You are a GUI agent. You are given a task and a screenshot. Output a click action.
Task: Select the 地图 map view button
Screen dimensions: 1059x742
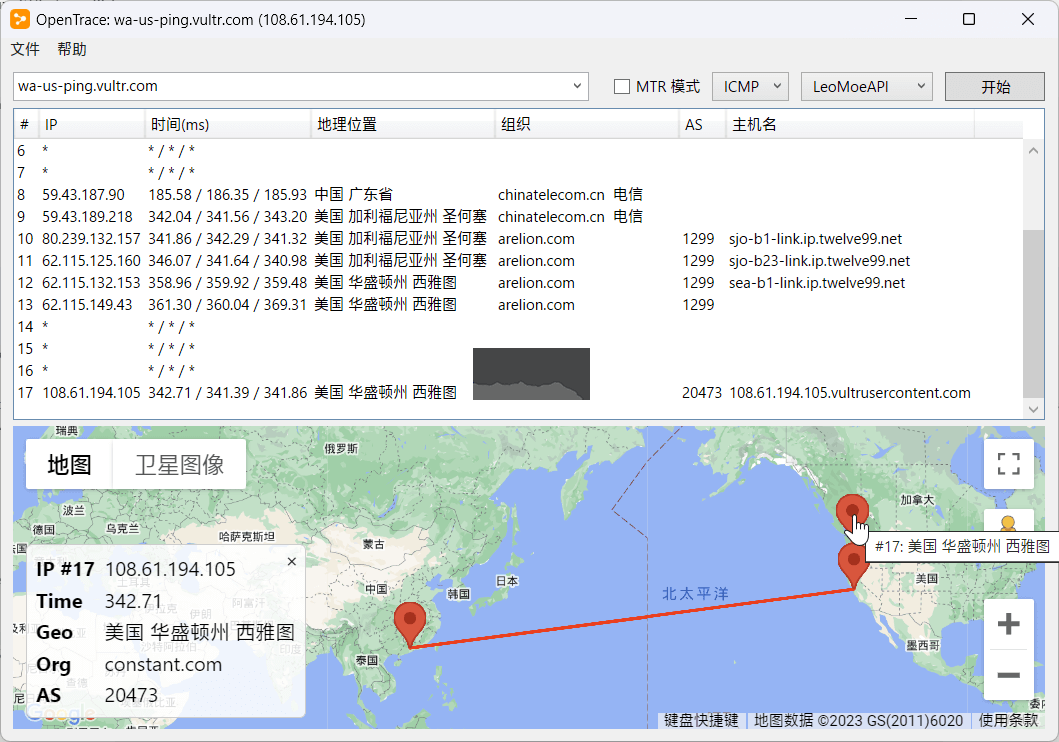point(70,465)
